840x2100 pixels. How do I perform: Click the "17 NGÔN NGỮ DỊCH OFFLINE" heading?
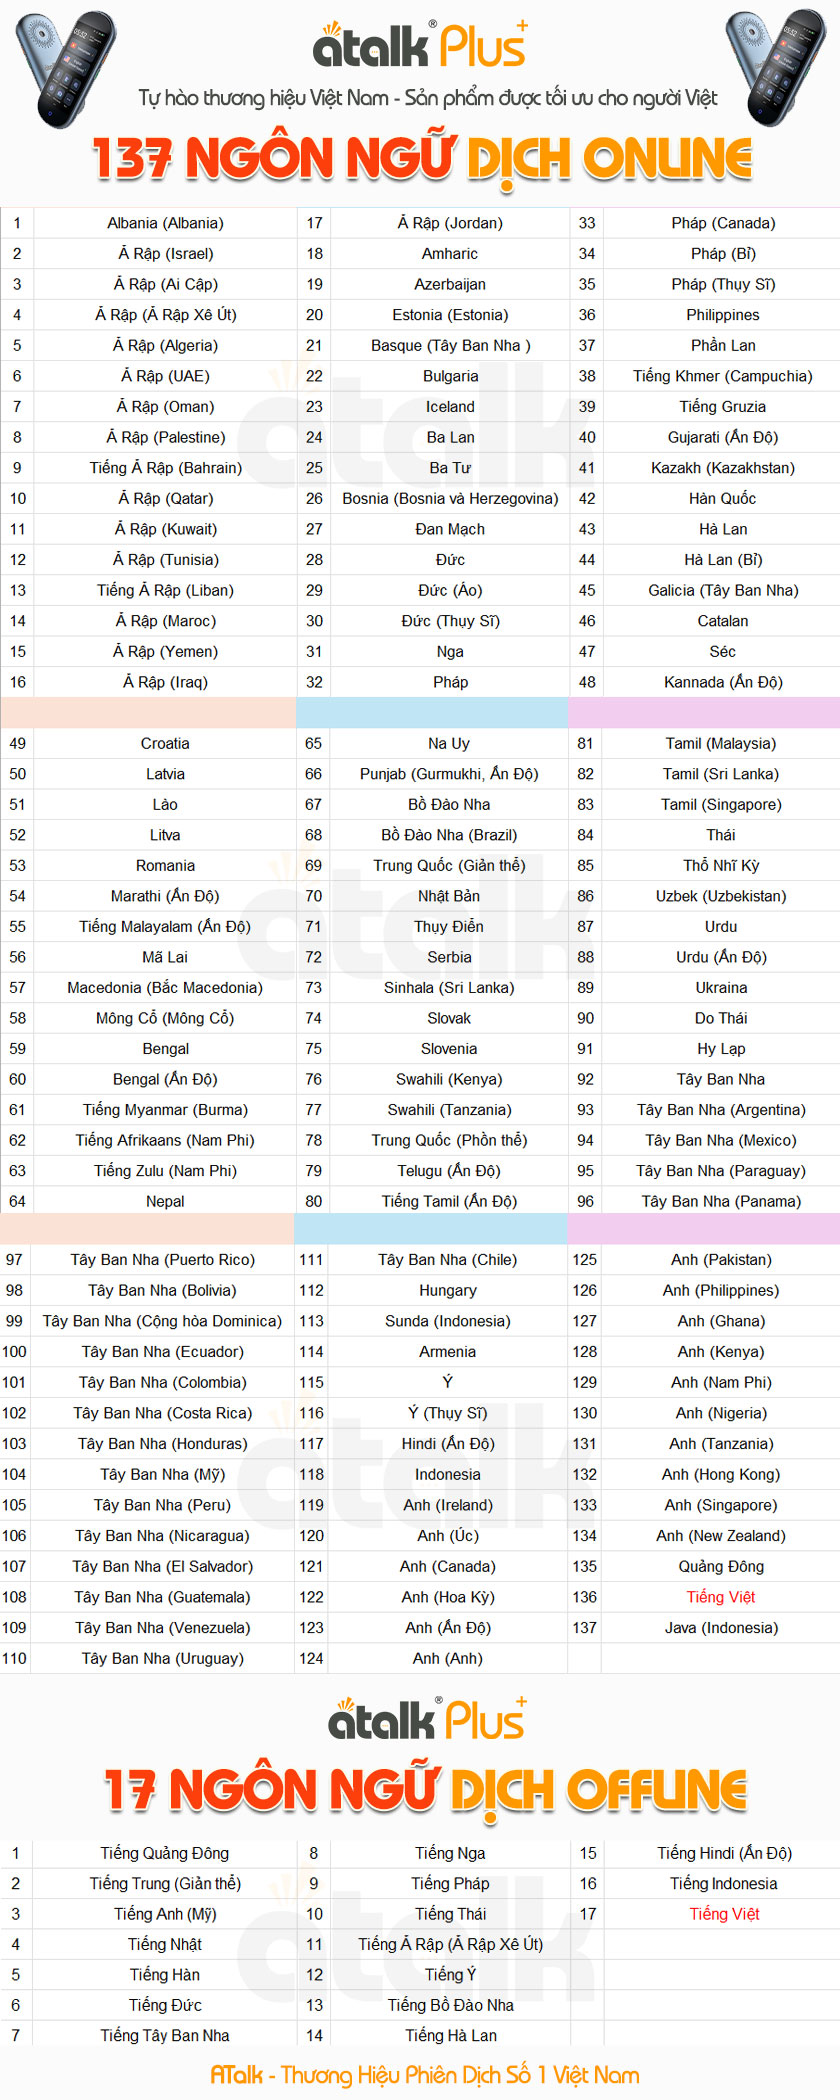(425, 1789)
